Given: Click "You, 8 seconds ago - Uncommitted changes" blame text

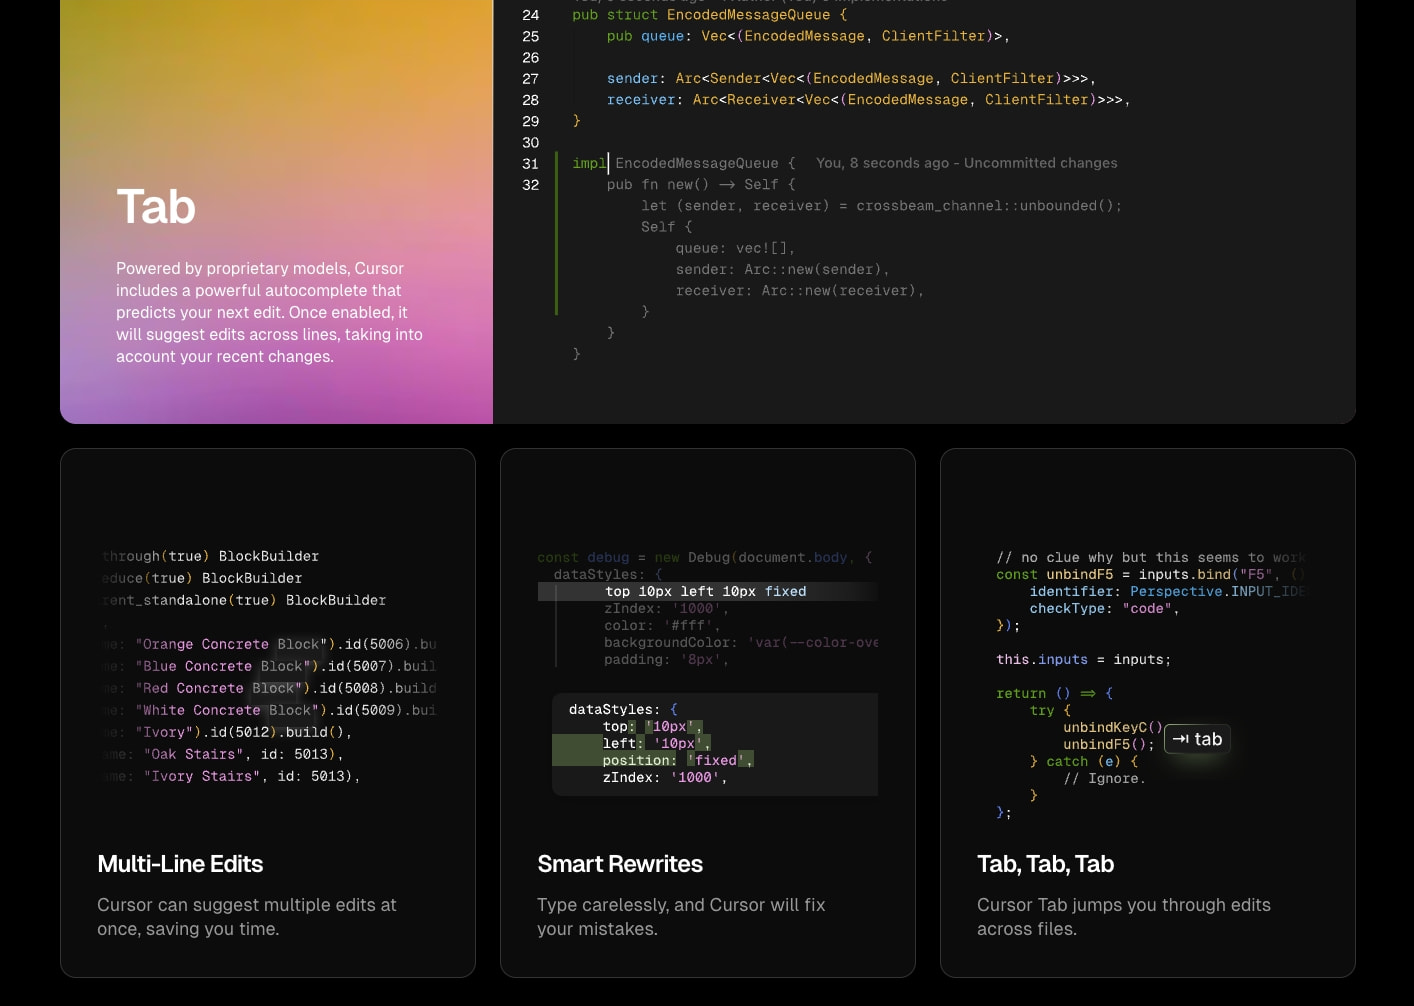Looking at the screenshot, I should point(967,163).
